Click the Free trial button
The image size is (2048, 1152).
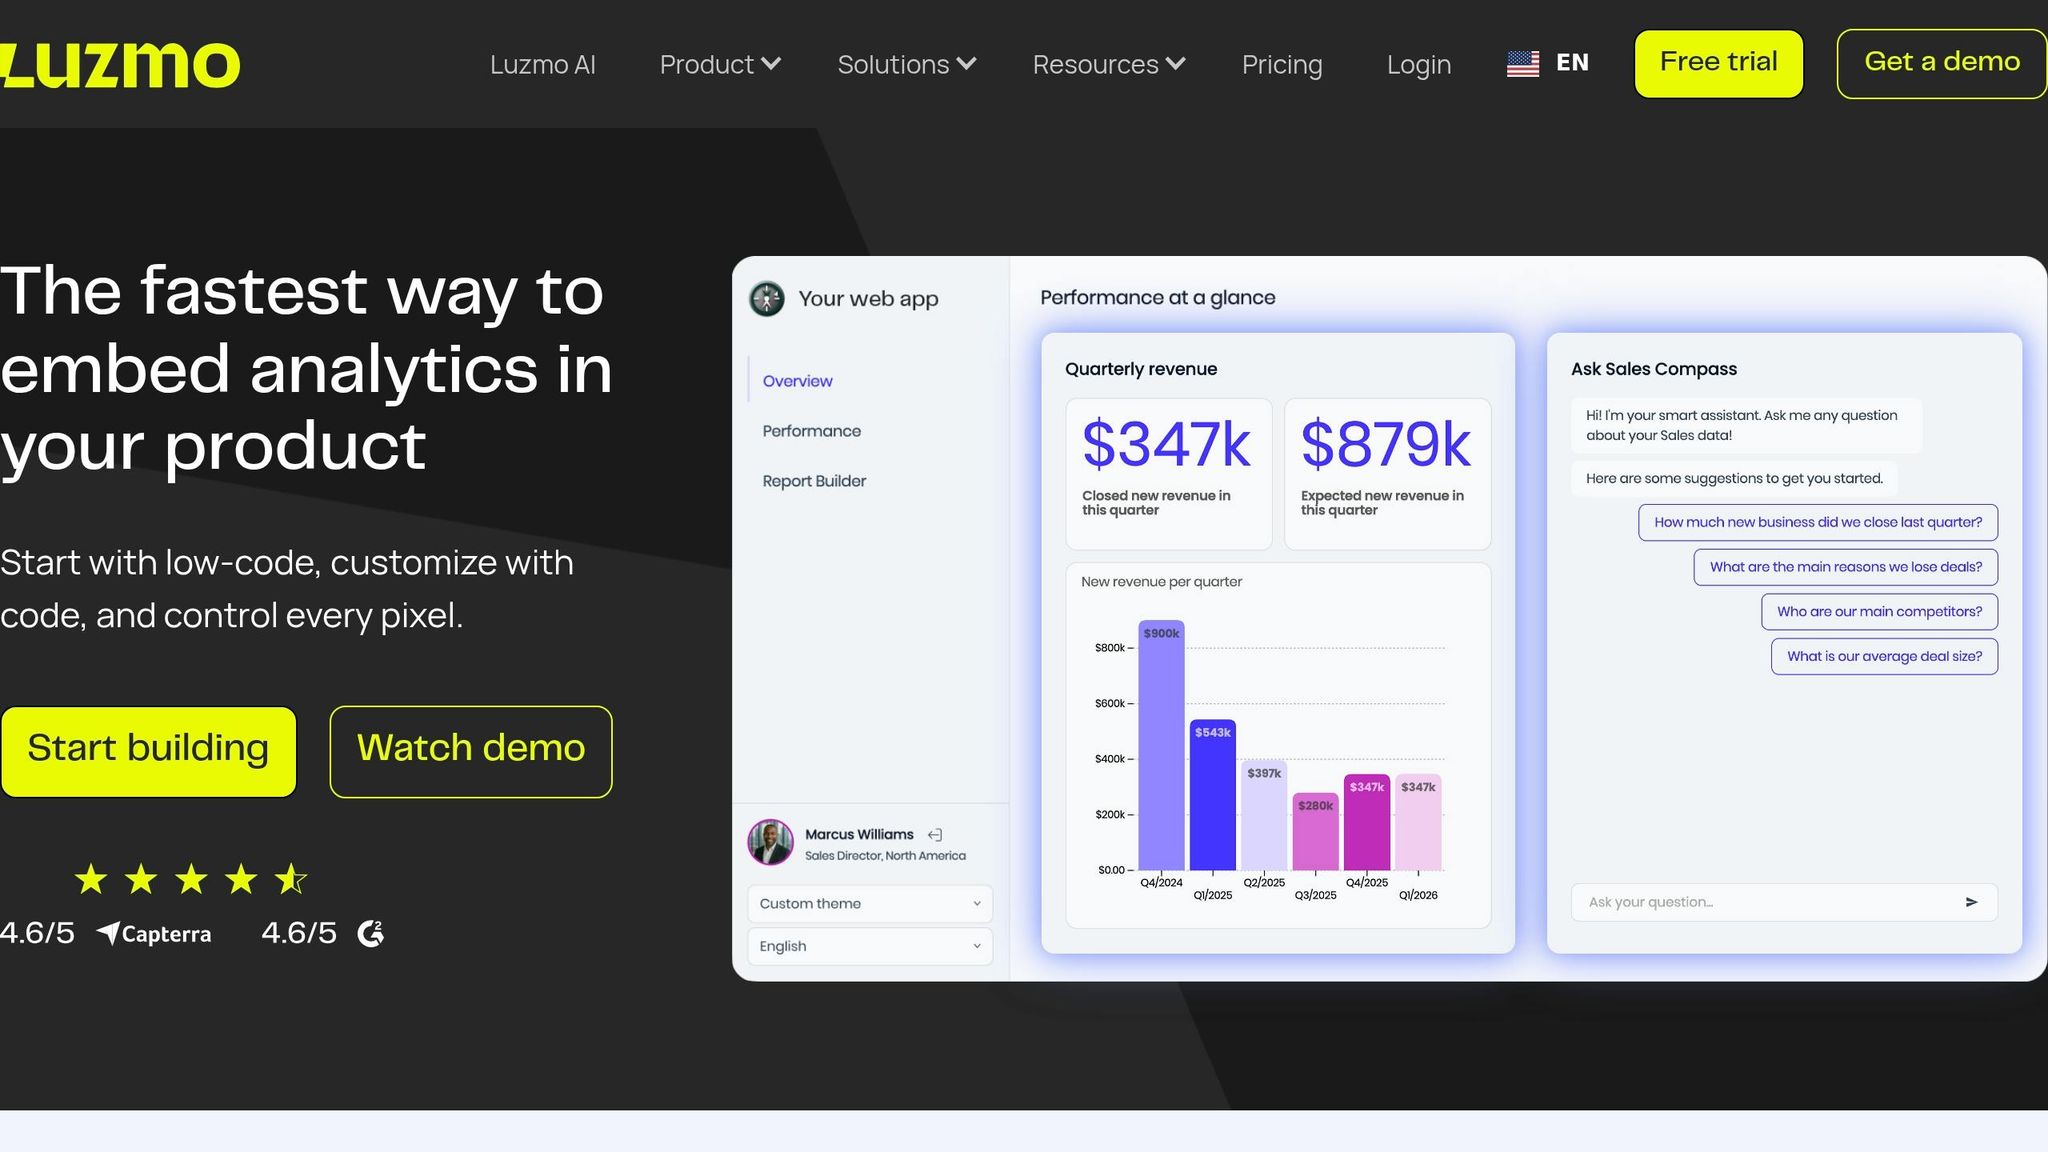1719,64
